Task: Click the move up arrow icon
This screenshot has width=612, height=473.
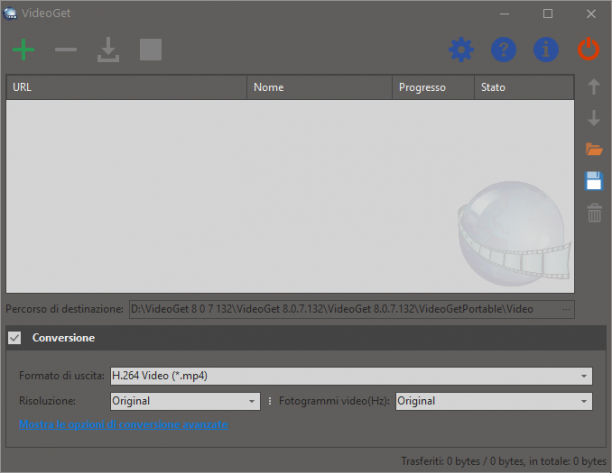Action: tap(594, 87)
